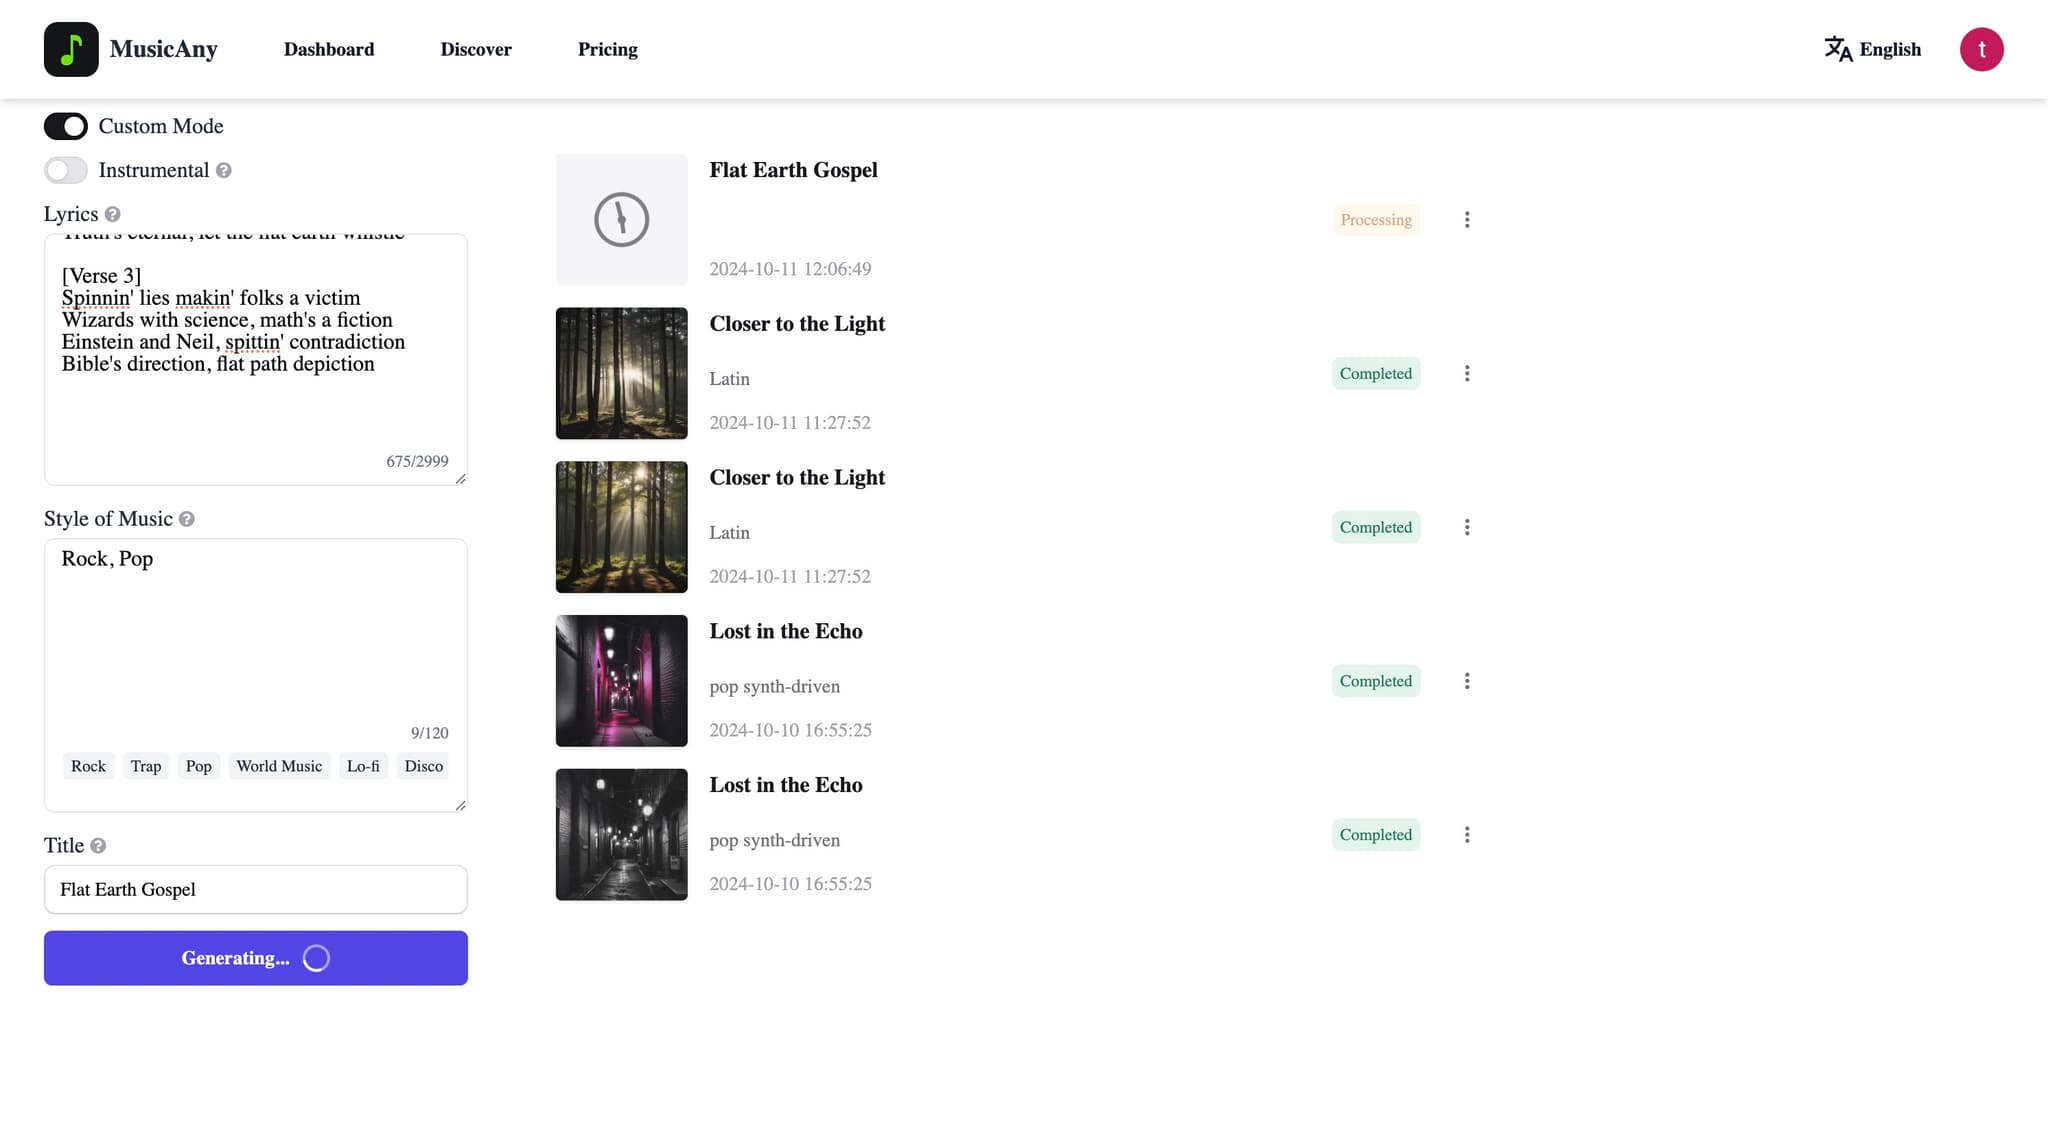Click the three-dot menu icon for Lost in the Echo (first)
This screenshot has height=1127, width=2048.
1467,680
